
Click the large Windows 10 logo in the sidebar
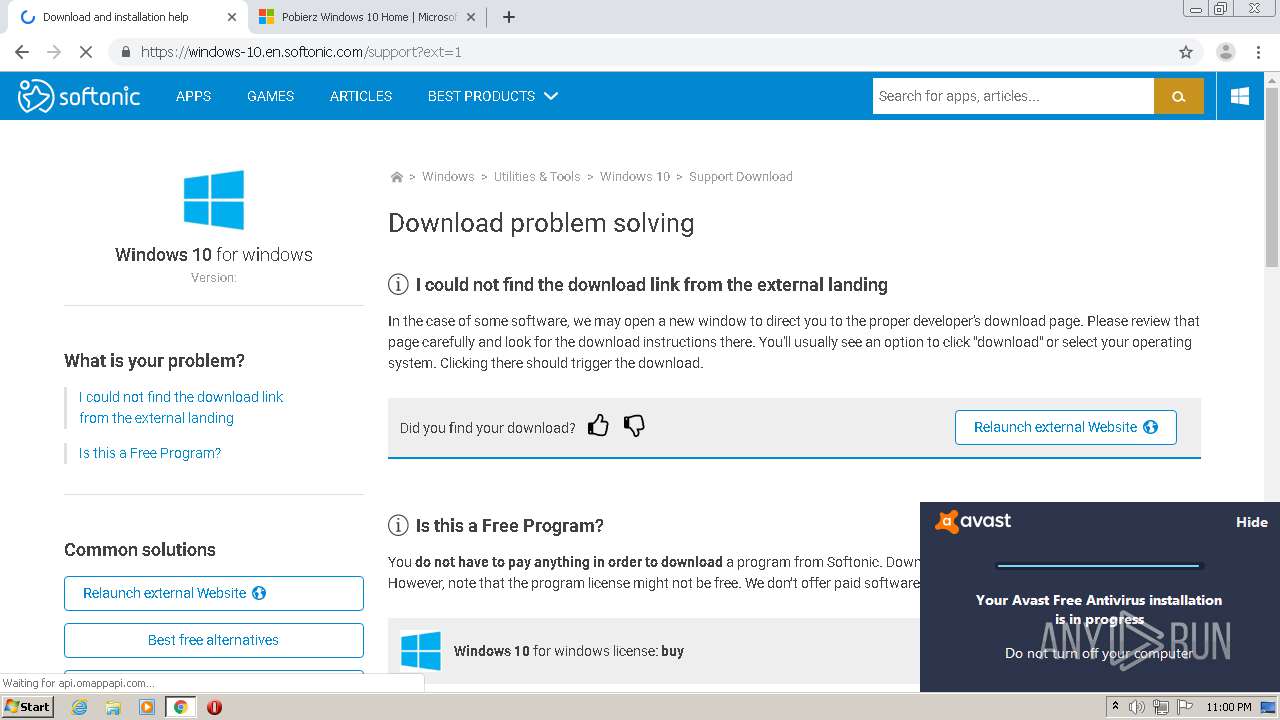pyautogui.click(x=214, y=200)
